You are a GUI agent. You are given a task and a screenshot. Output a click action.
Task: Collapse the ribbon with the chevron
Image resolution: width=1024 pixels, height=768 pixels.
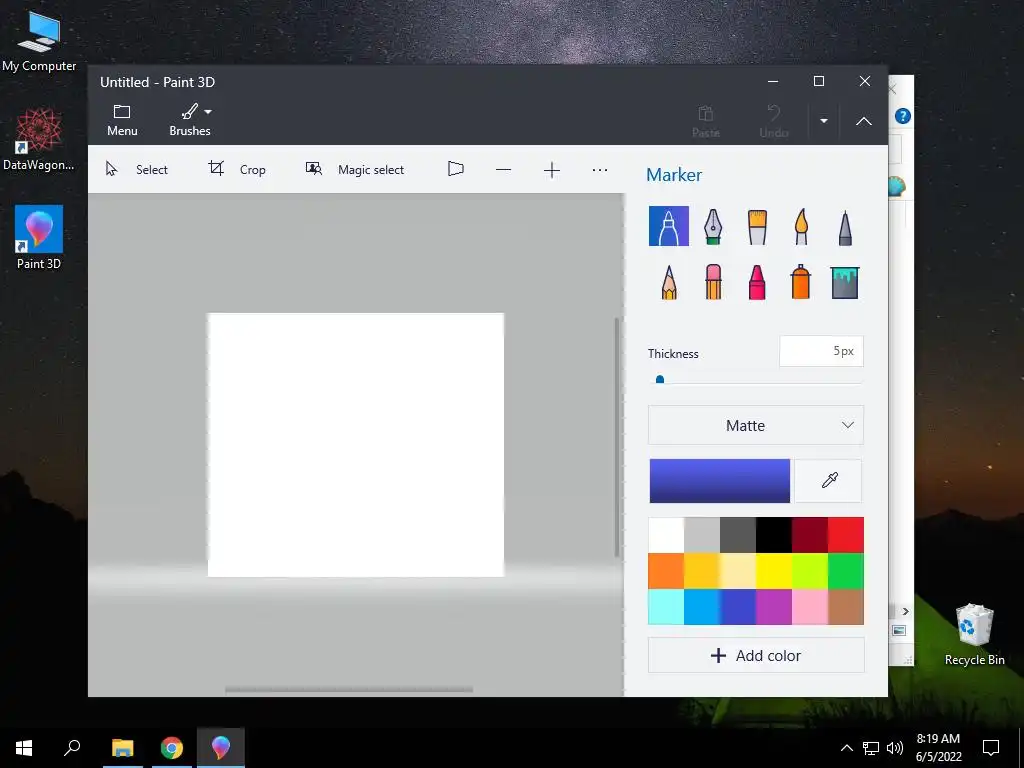tap(863, 121)
